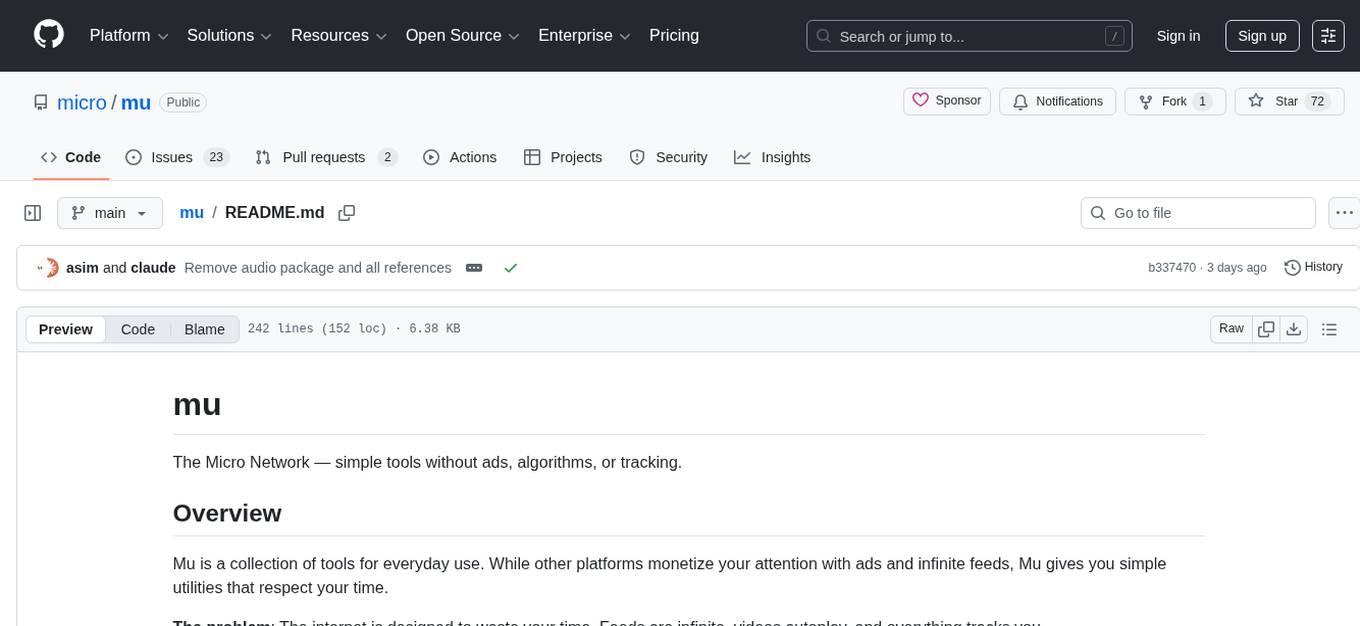Open the file outline icon

pos(1330,328)
